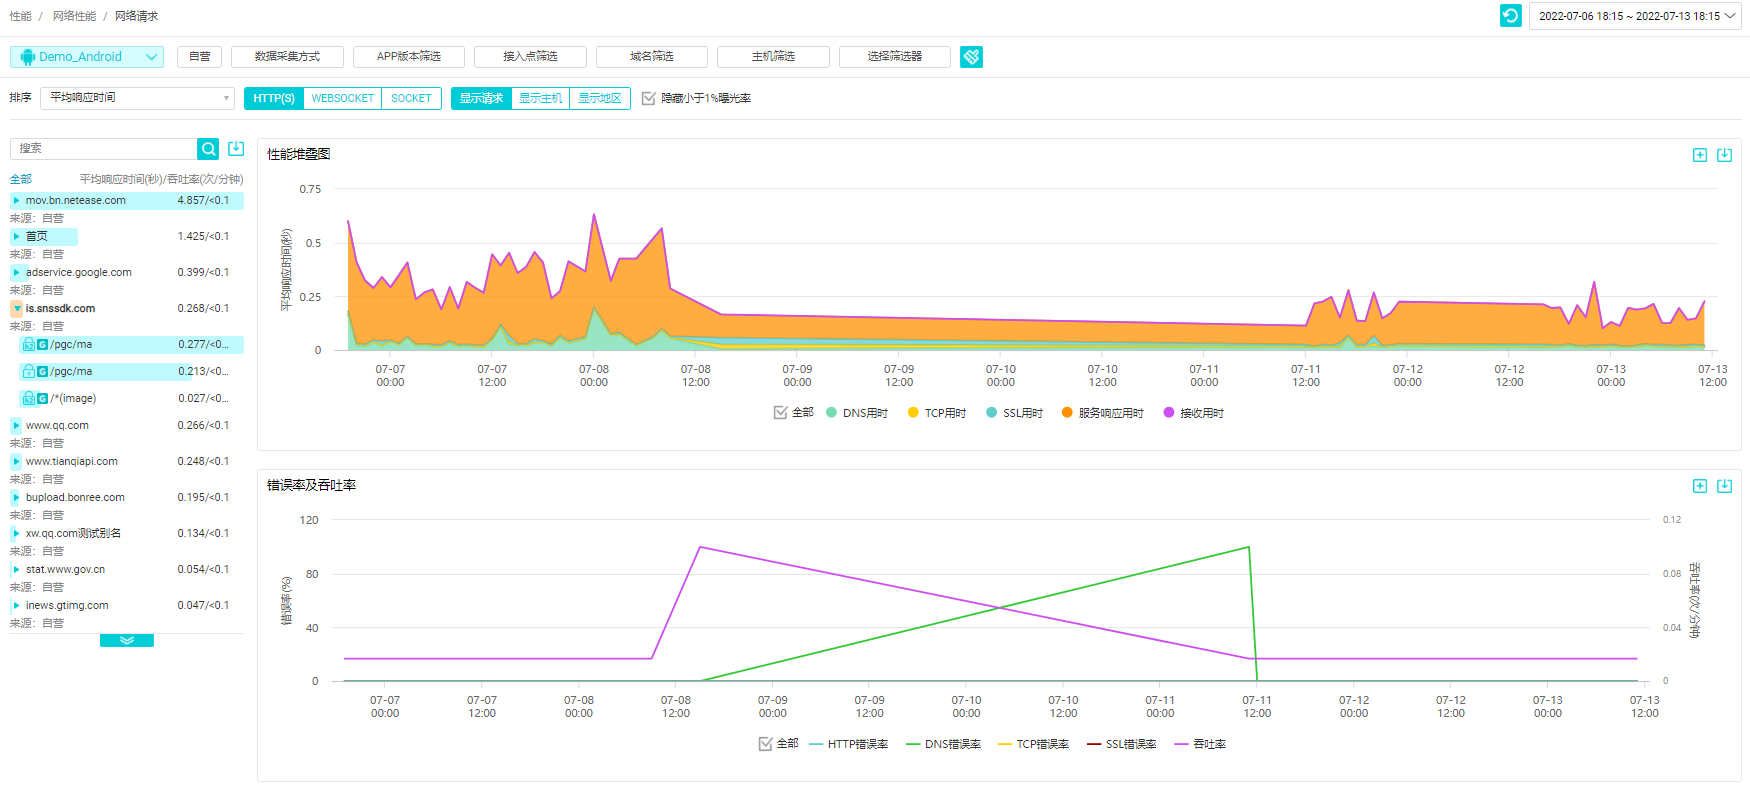
Task: Toggle 全部 checkbox in error rate legend
Action: coord(765,744)
